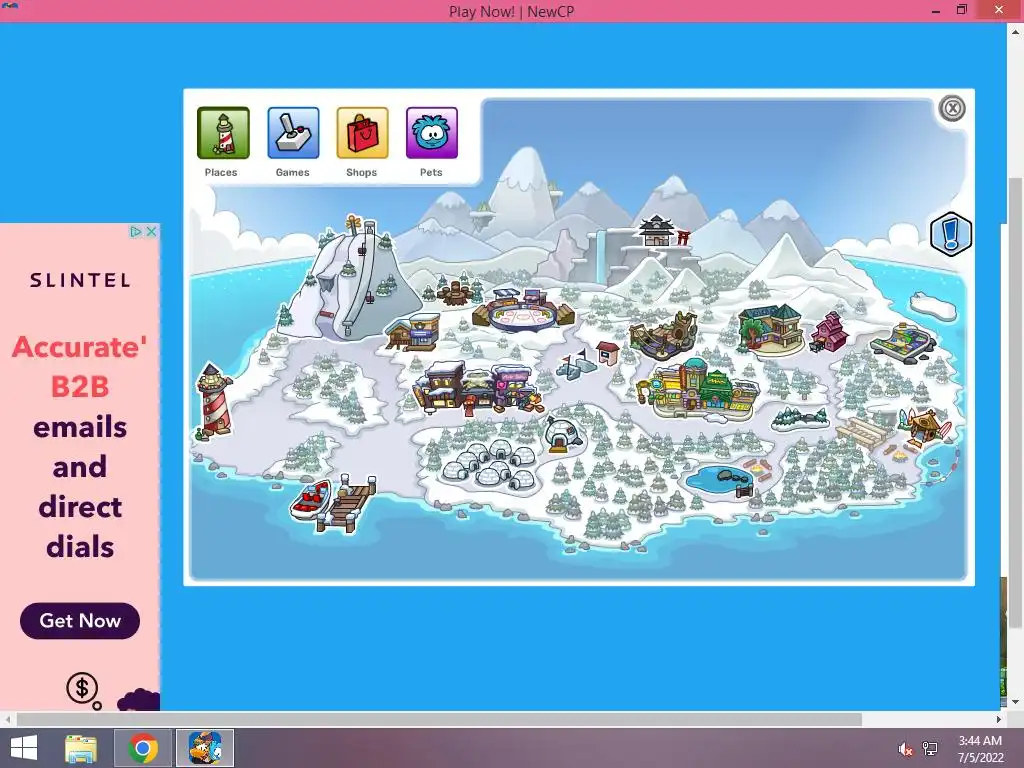Select the NewCP app in taskbar
Image resolution: width=1024 pixels, height=768 pixels.
pyautogui.click(x=205, y=748)
